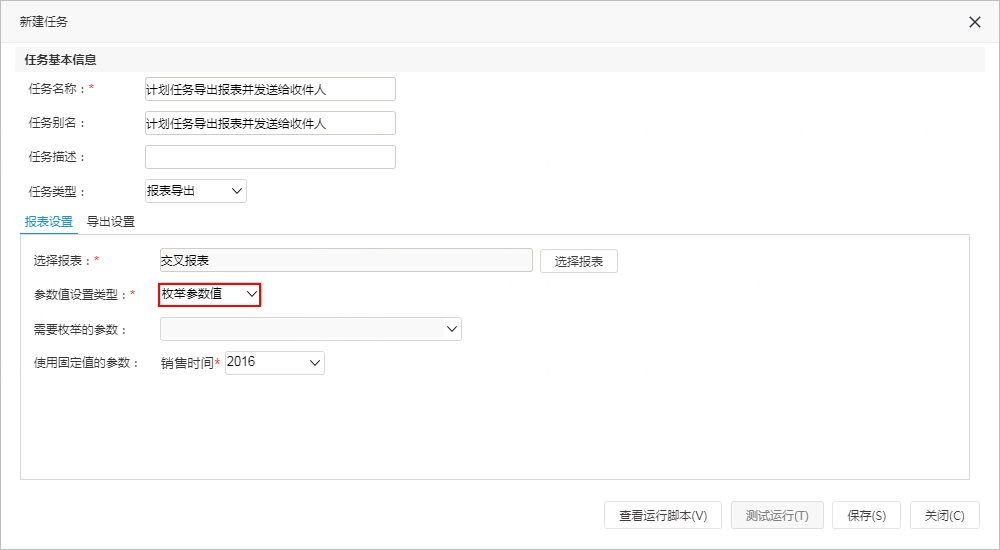This screenshot has height=550, width=1000.
Task: Open the 任务类型 dropdown showing 报表导出
Action: point(196,191)
